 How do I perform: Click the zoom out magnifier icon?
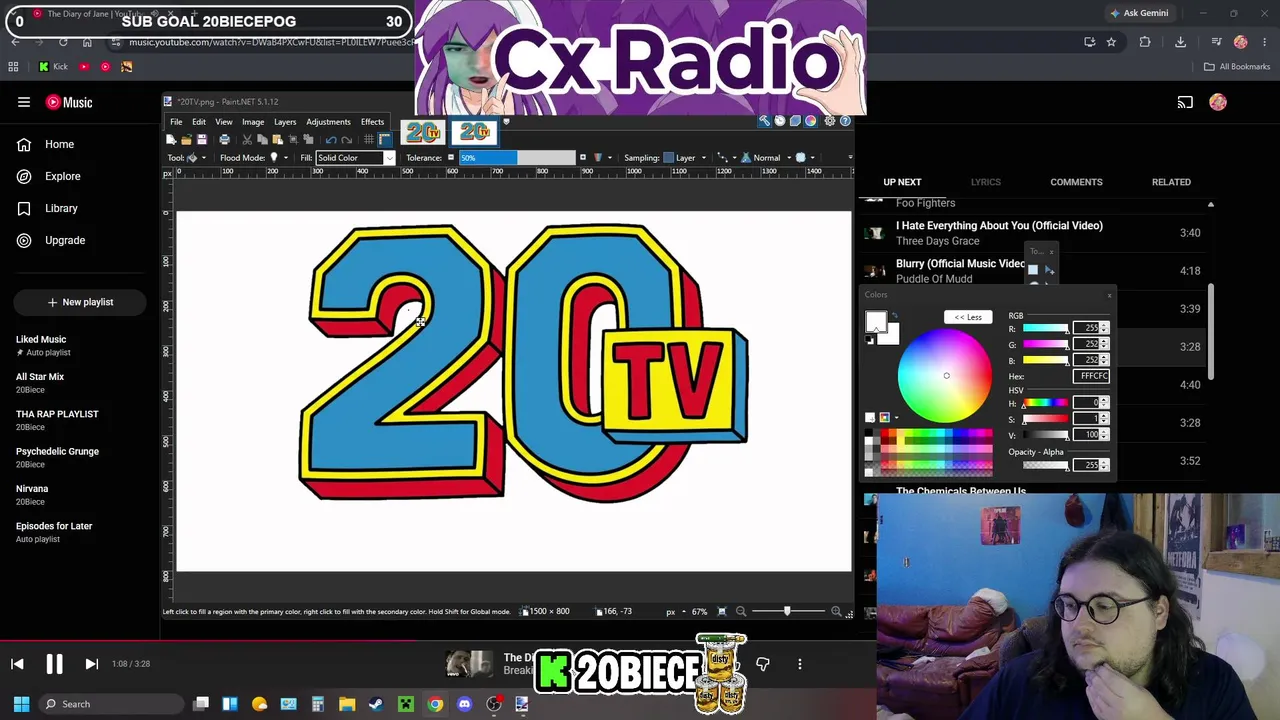741,612
